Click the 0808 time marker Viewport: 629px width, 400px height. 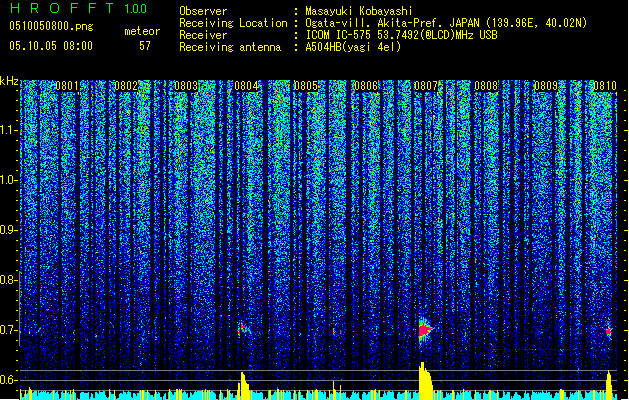(x=486, y=86)
